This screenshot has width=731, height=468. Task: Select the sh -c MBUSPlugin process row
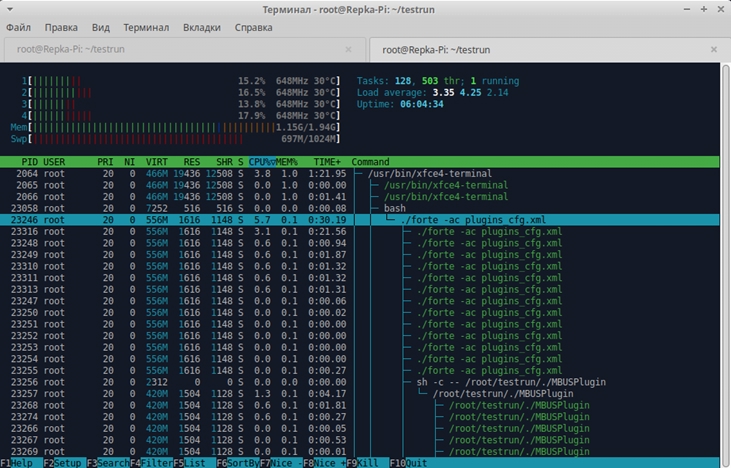359,382
